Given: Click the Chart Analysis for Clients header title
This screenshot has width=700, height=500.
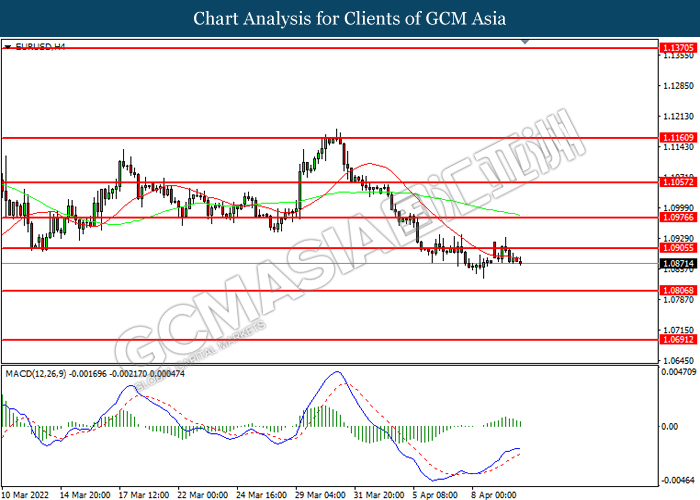Looking at the screenshot, I should (350, 18).
